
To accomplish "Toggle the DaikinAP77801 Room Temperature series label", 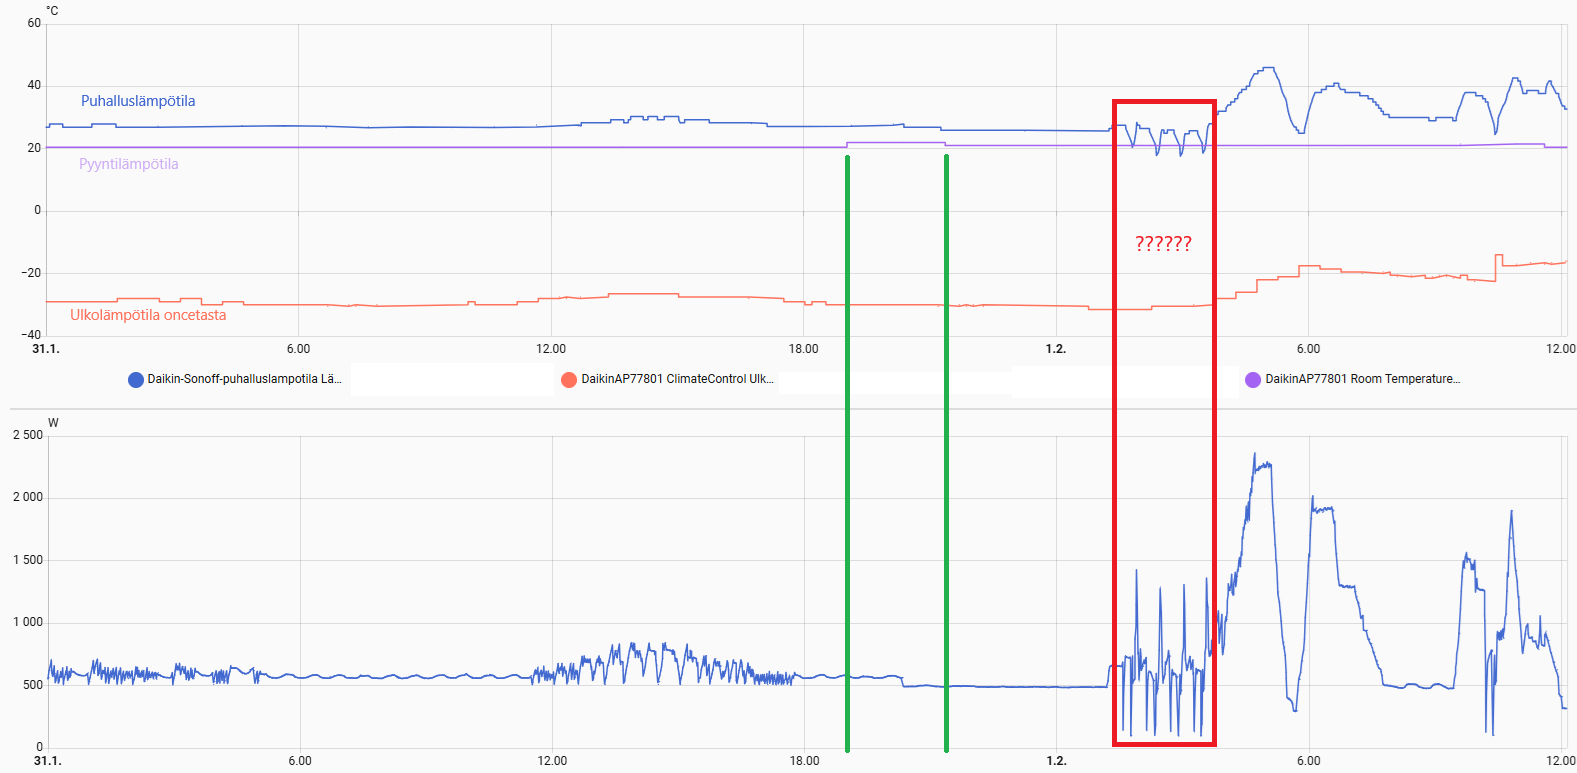I will pos(1362,379).
